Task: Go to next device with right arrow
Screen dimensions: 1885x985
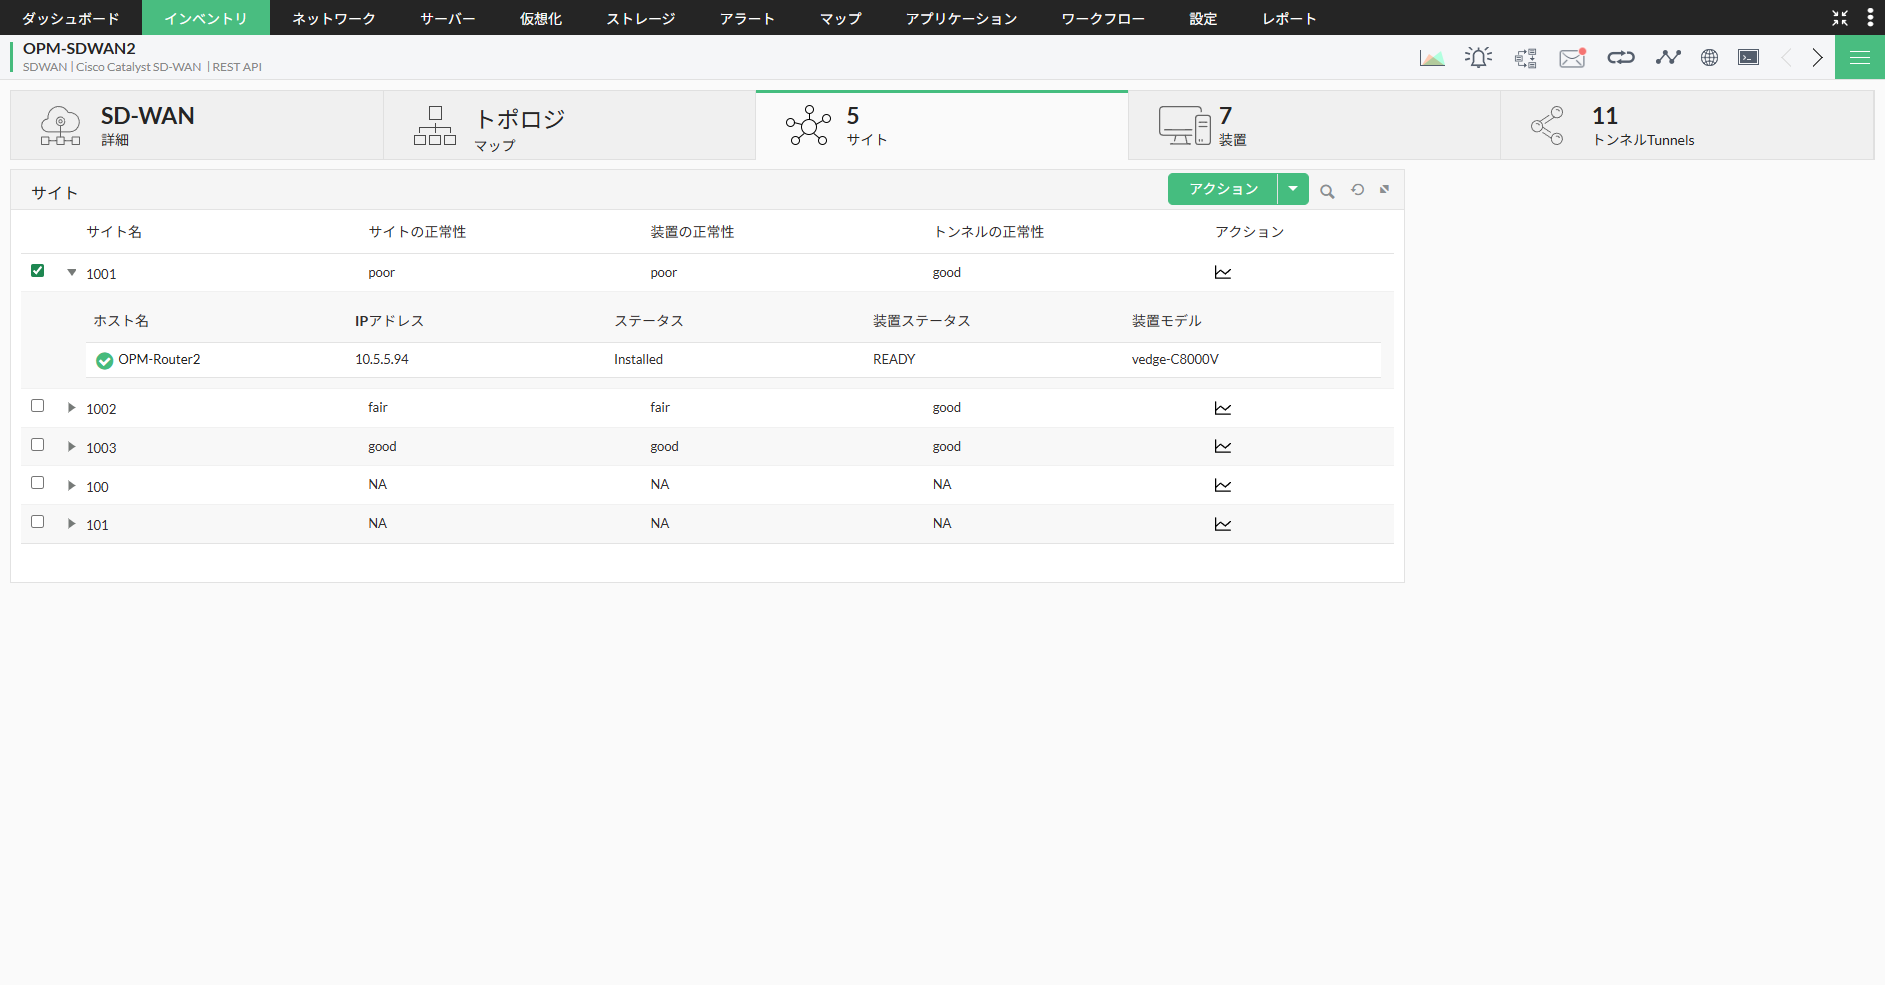Action: (1817, 58)
